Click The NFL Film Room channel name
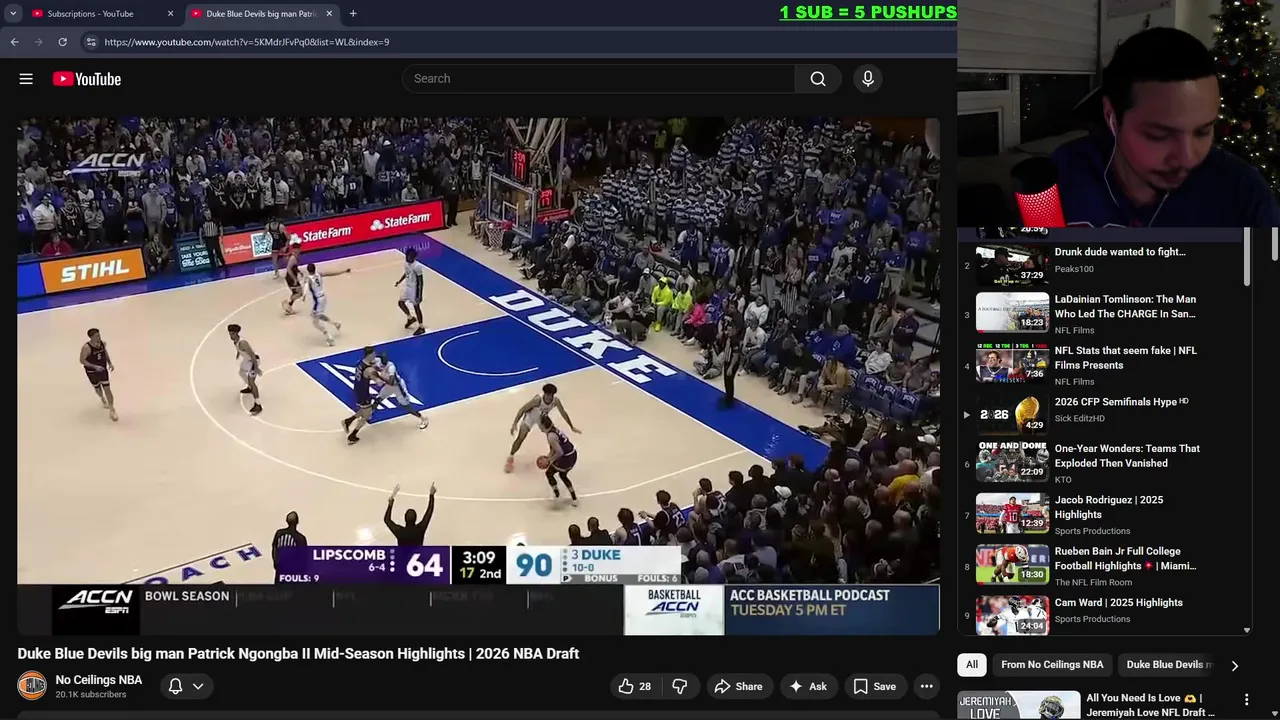Image resolution: width=1280 pixels, height=720 pixels. click(x=1094, y=583)
